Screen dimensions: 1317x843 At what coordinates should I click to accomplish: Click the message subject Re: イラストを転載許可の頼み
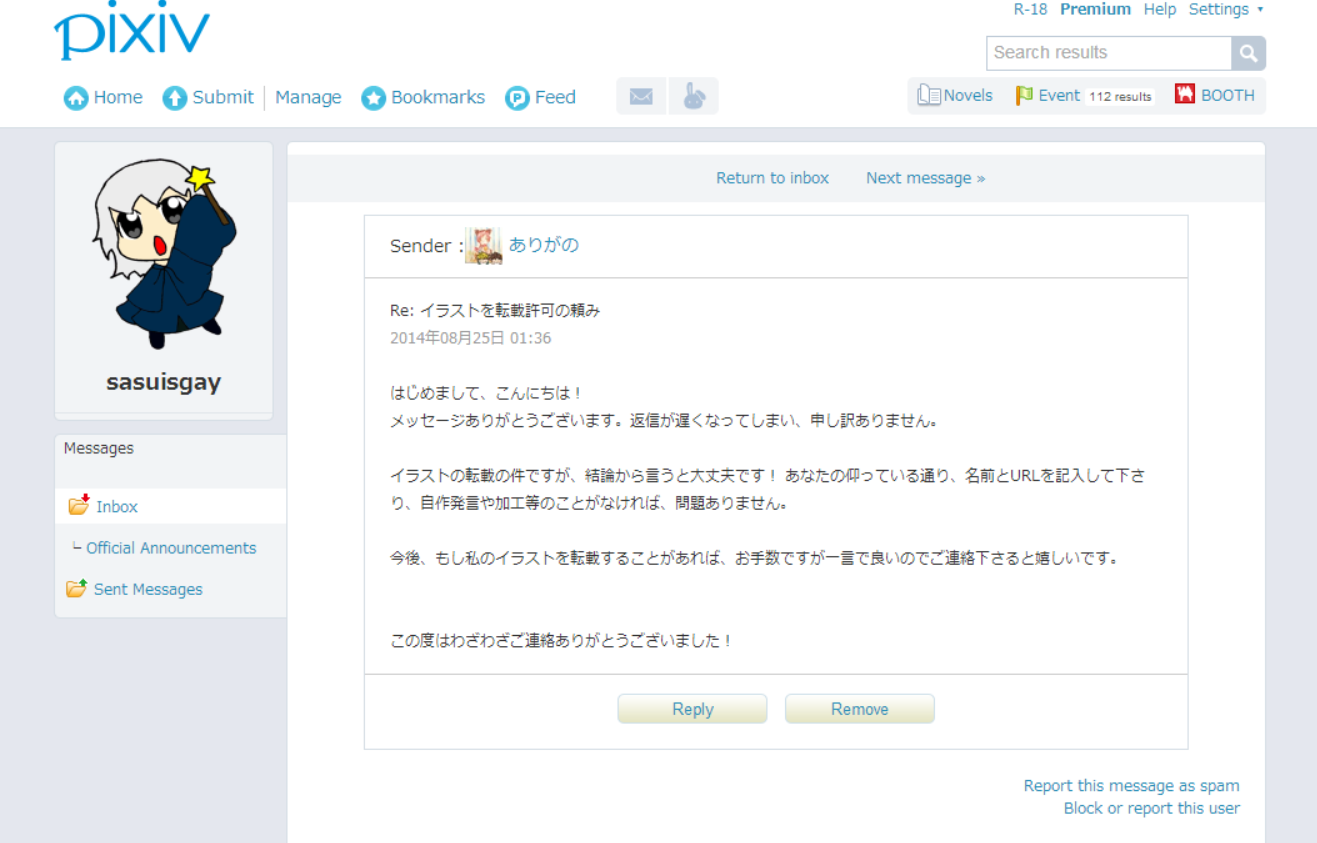tap(495, 311)
